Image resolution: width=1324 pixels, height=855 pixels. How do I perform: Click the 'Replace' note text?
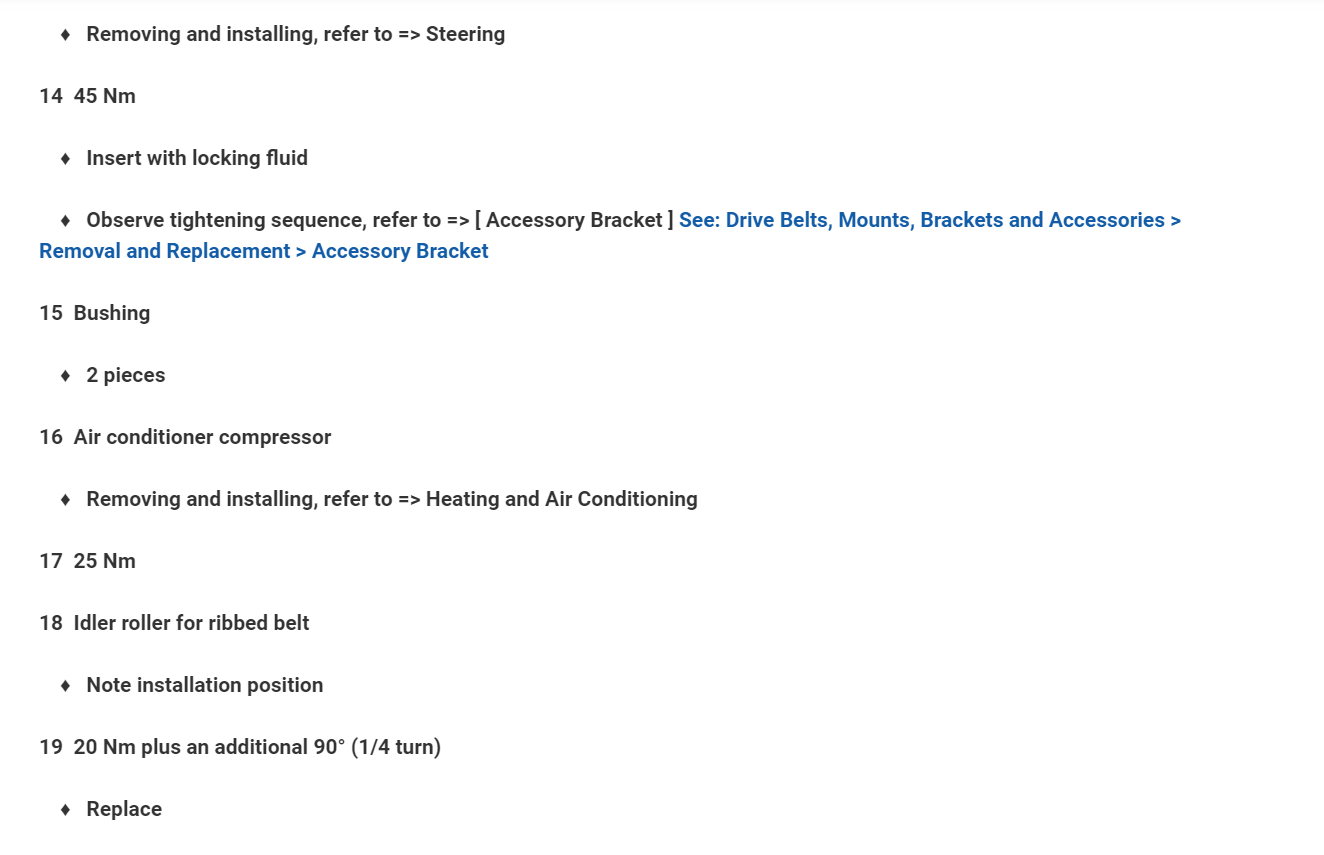point(124,809)
